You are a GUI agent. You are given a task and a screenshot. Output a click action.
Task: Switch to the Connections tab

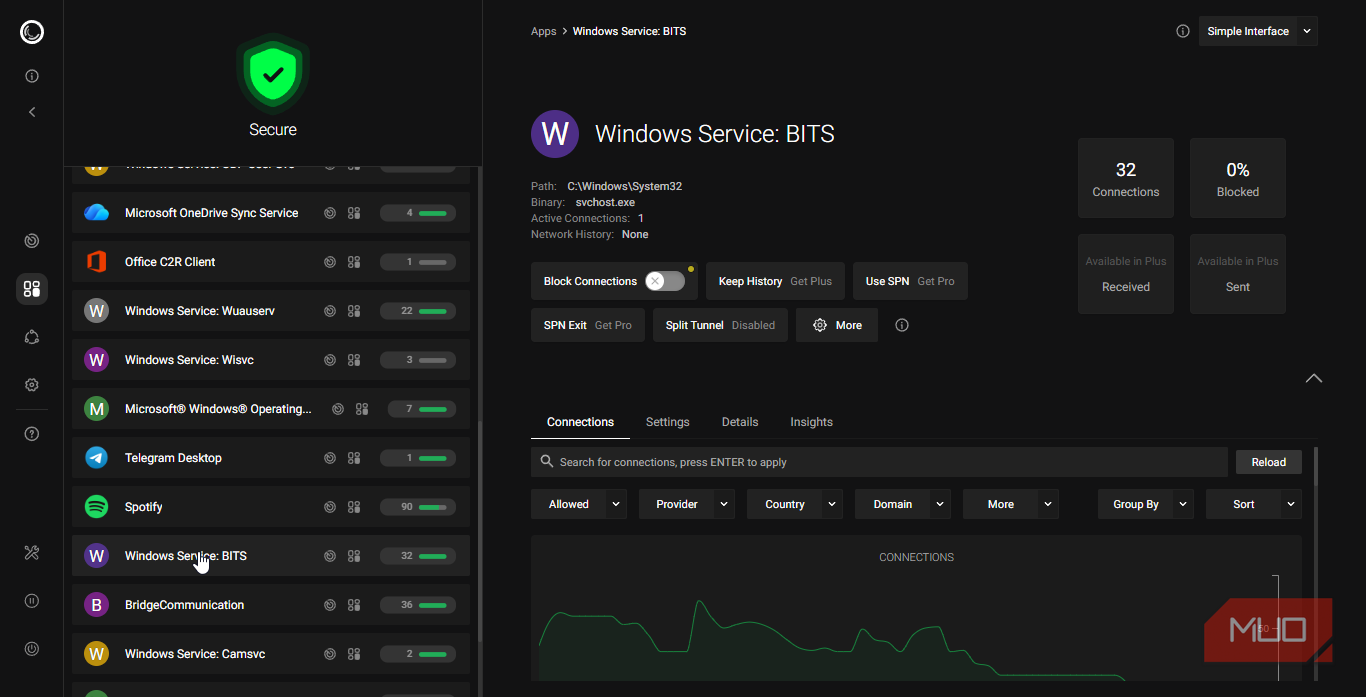(x=580, y=422)
